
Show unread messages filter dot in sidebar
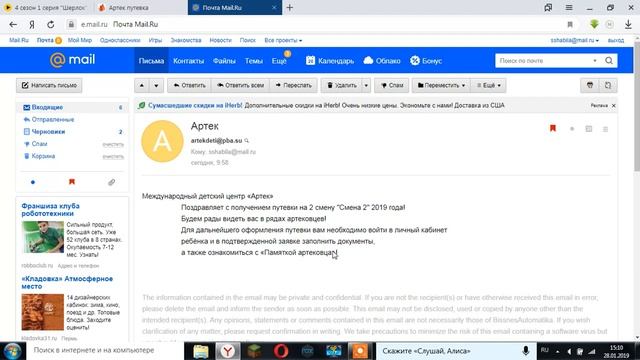(33, 182)
